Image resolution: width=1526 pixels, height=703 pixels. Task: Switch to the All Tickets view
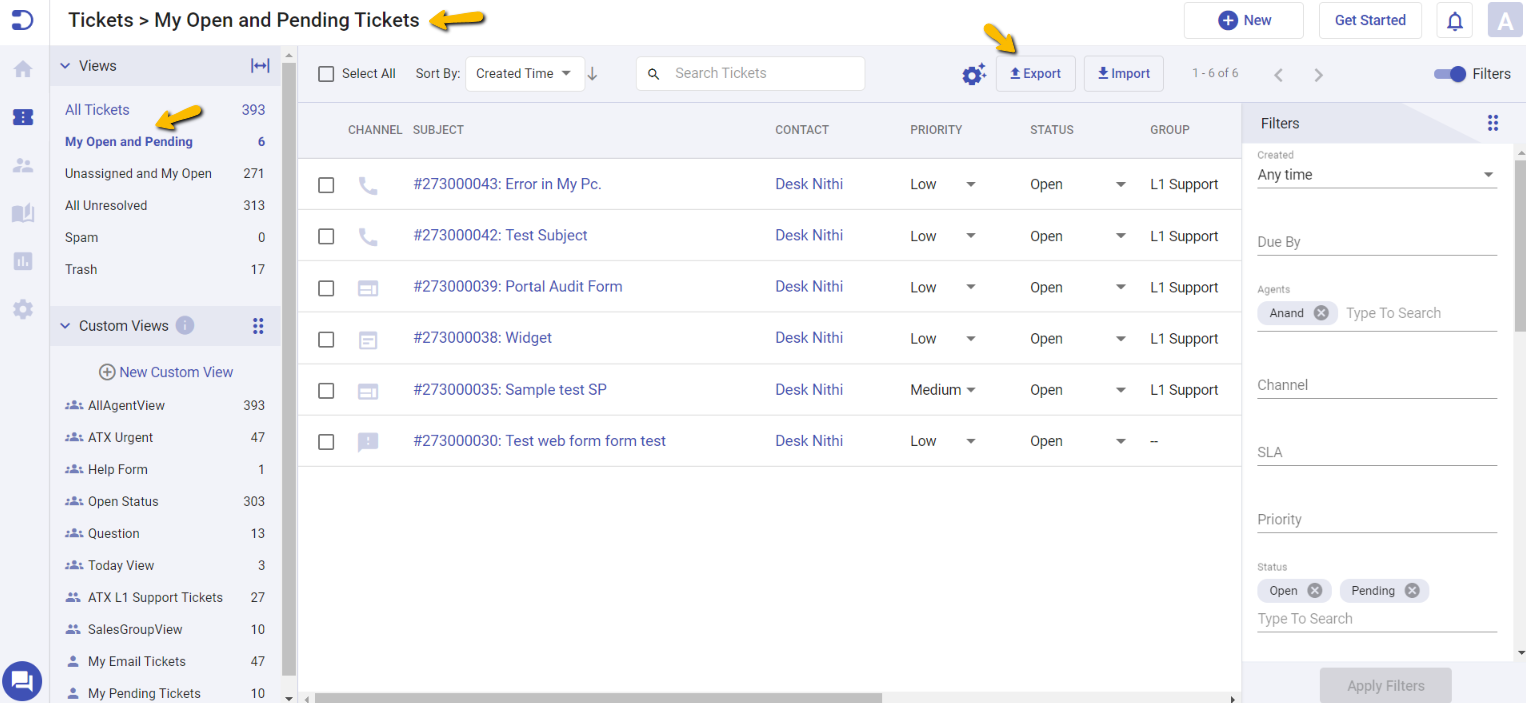tap(96, 109)
